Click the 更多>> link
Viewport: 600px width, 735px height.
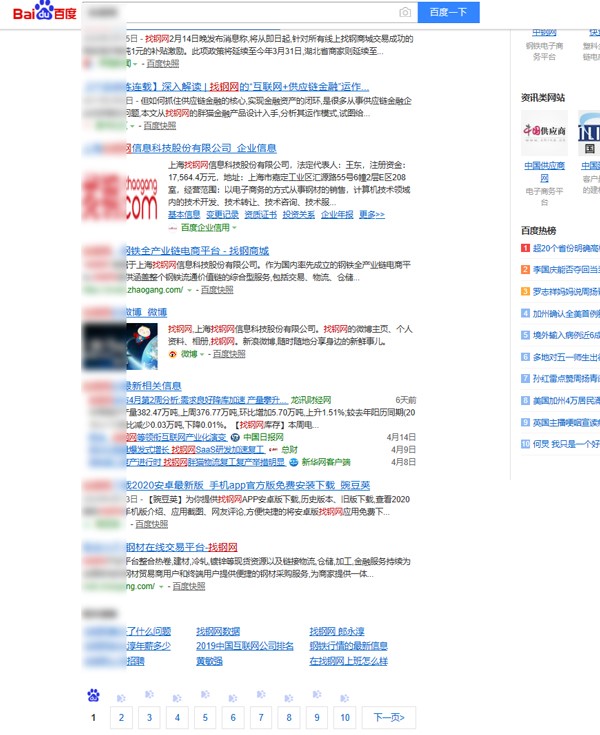pos(372,214)
